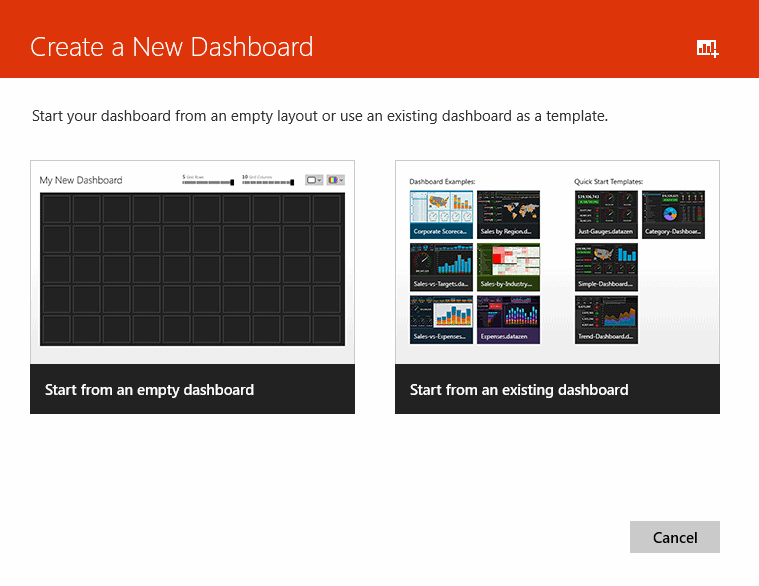Select the Sales-vs-Expenses dashboard thumbnail
Image resolution: width=759 pixels, height=586 pixels.
(x=441, y=319)
